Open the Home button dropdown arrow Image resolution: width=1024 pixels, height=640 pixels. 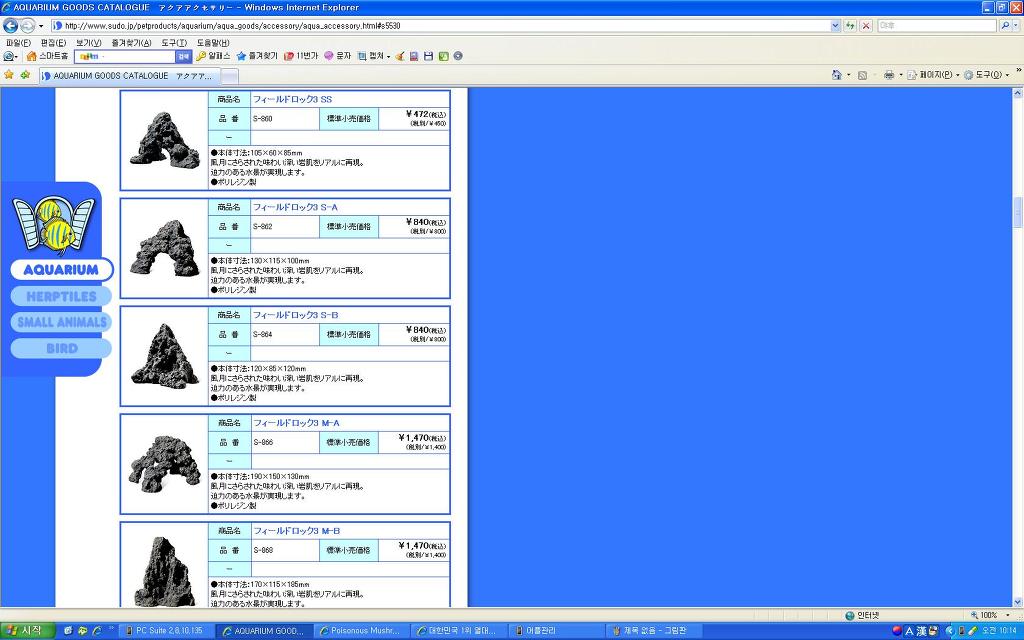tap(848, 75)
